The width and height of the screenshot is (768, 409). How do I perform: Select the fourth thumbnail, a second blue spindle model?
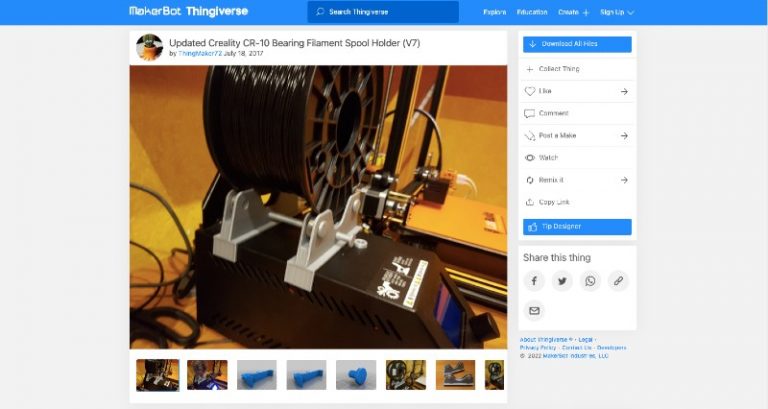306,375
